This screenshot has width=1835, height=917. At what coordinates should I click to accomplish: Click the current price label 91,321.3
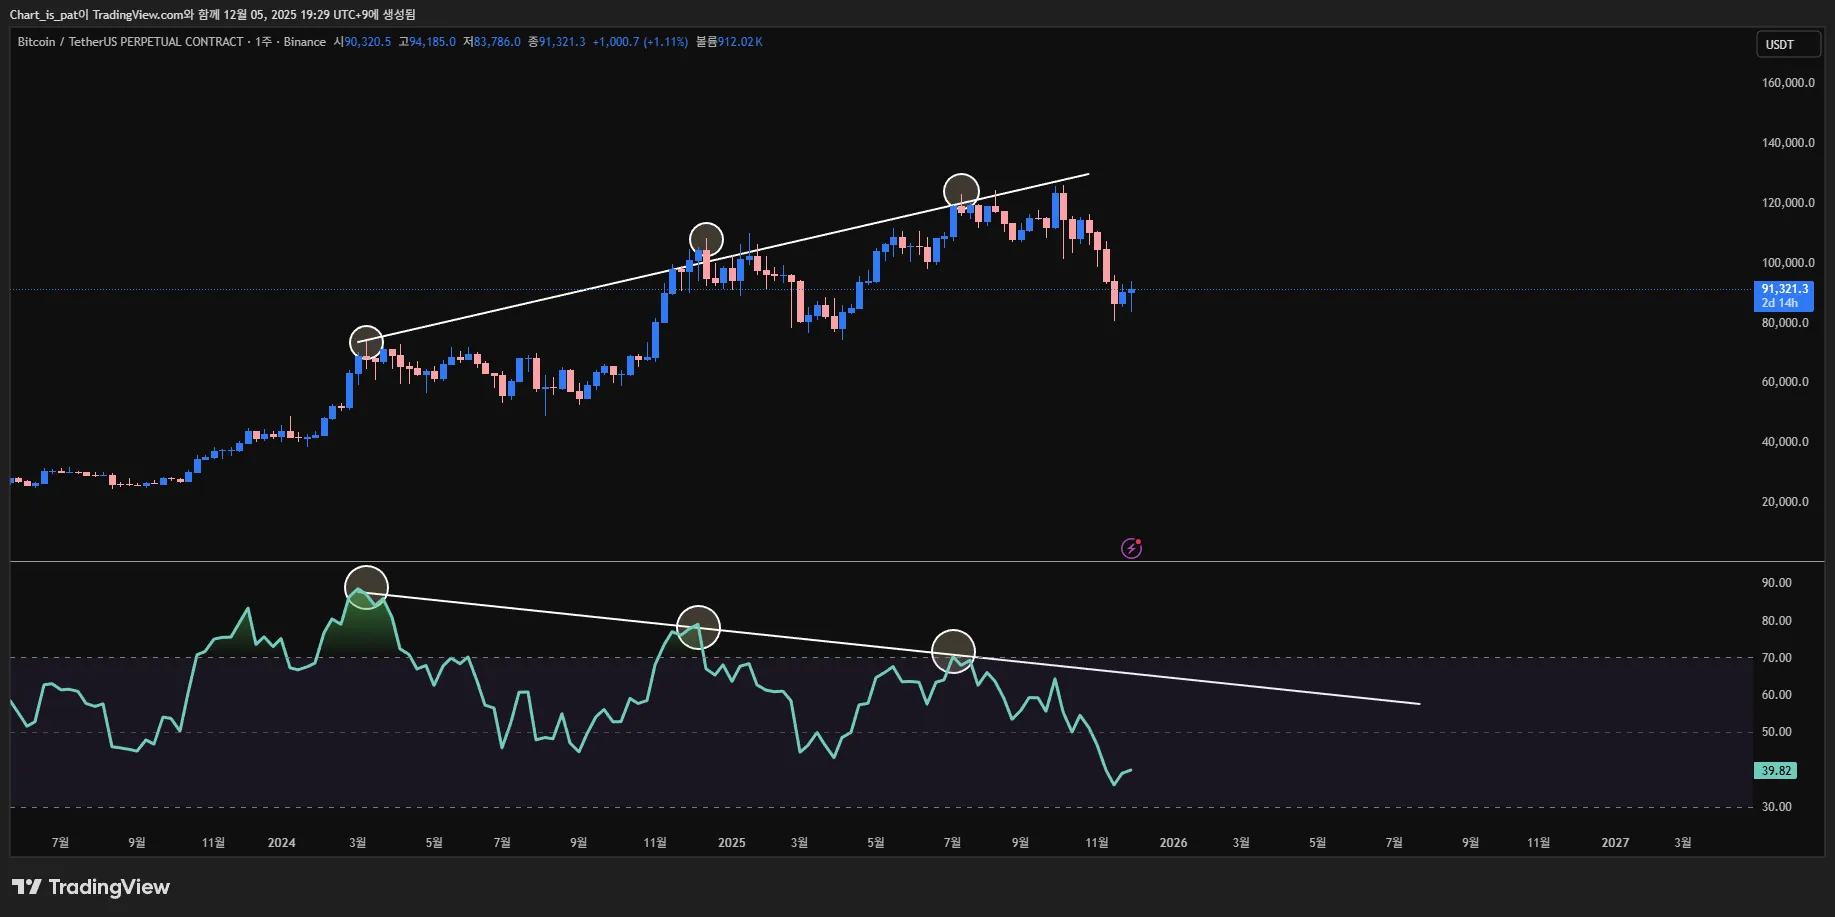(1784, 289)
